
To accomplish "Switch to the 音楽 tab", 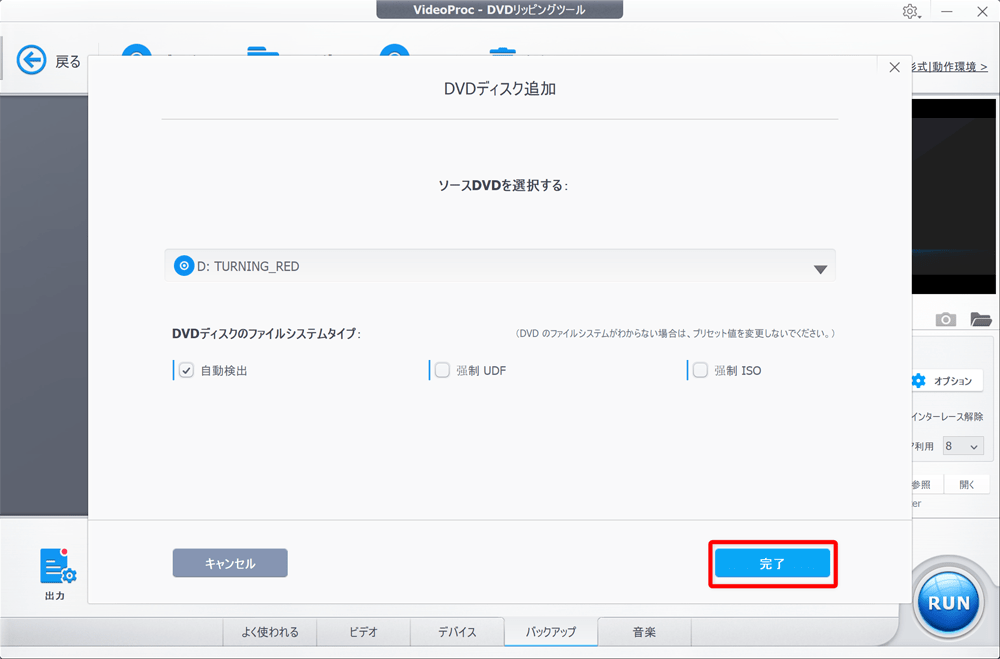I will pos(644,632).
